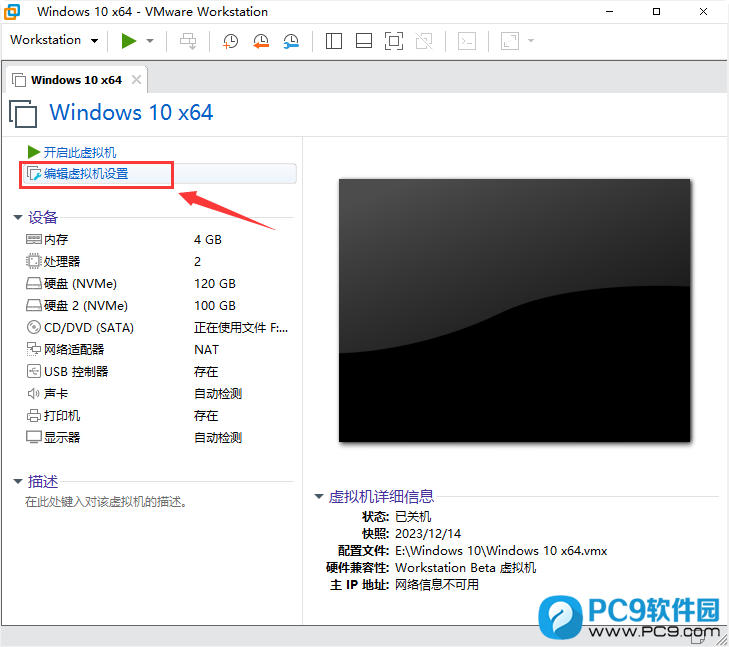This screenshot has width=729, height=647.
Task: Click the 100 GB disk value
Action: point(215,305)
